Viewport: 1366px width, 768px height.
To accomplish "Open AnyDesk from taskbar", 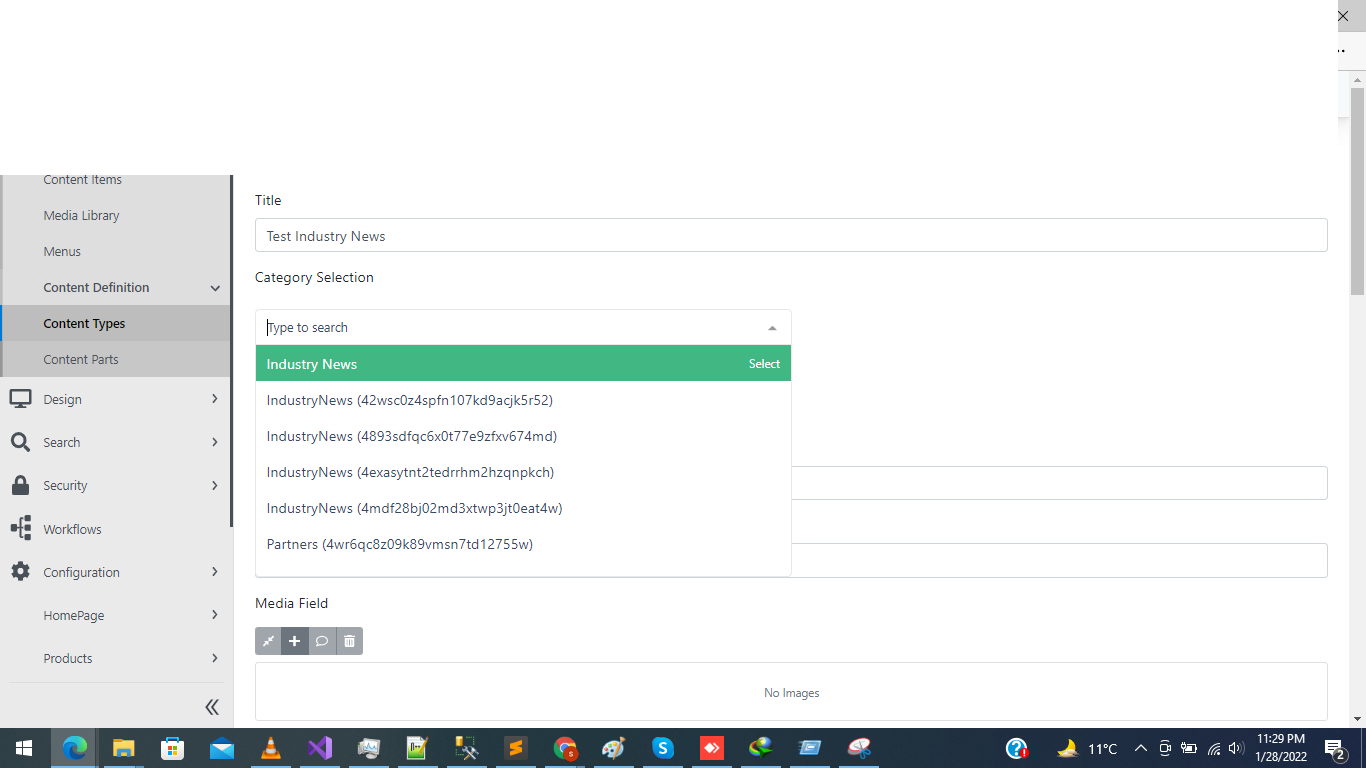I will coord(711,748).
